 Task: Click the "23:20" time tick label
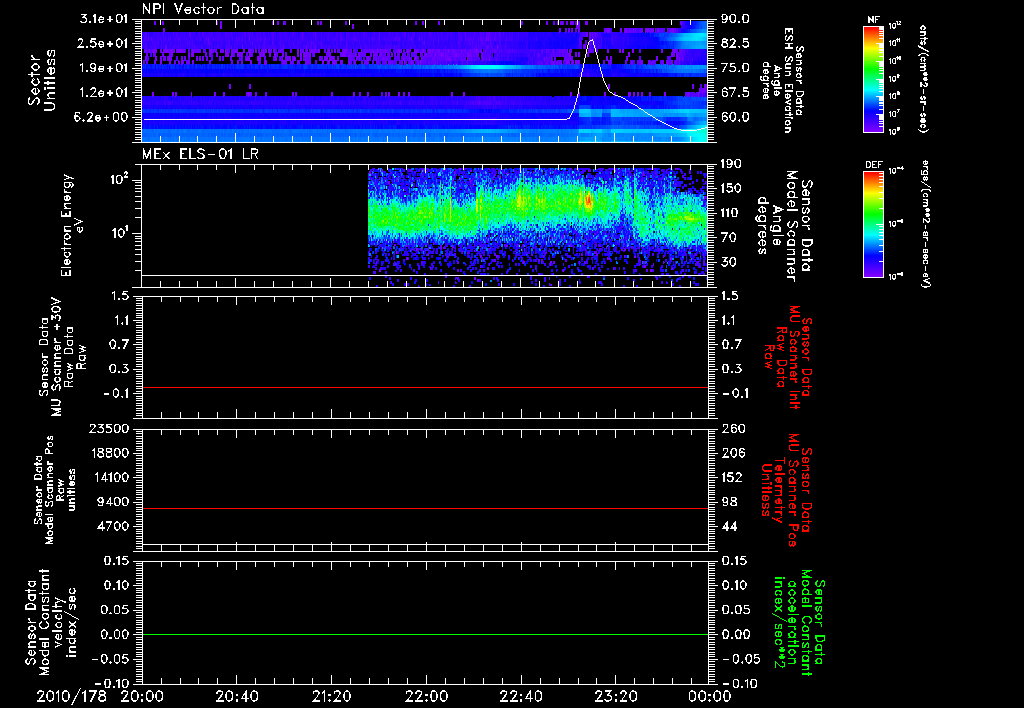(615, 696)
